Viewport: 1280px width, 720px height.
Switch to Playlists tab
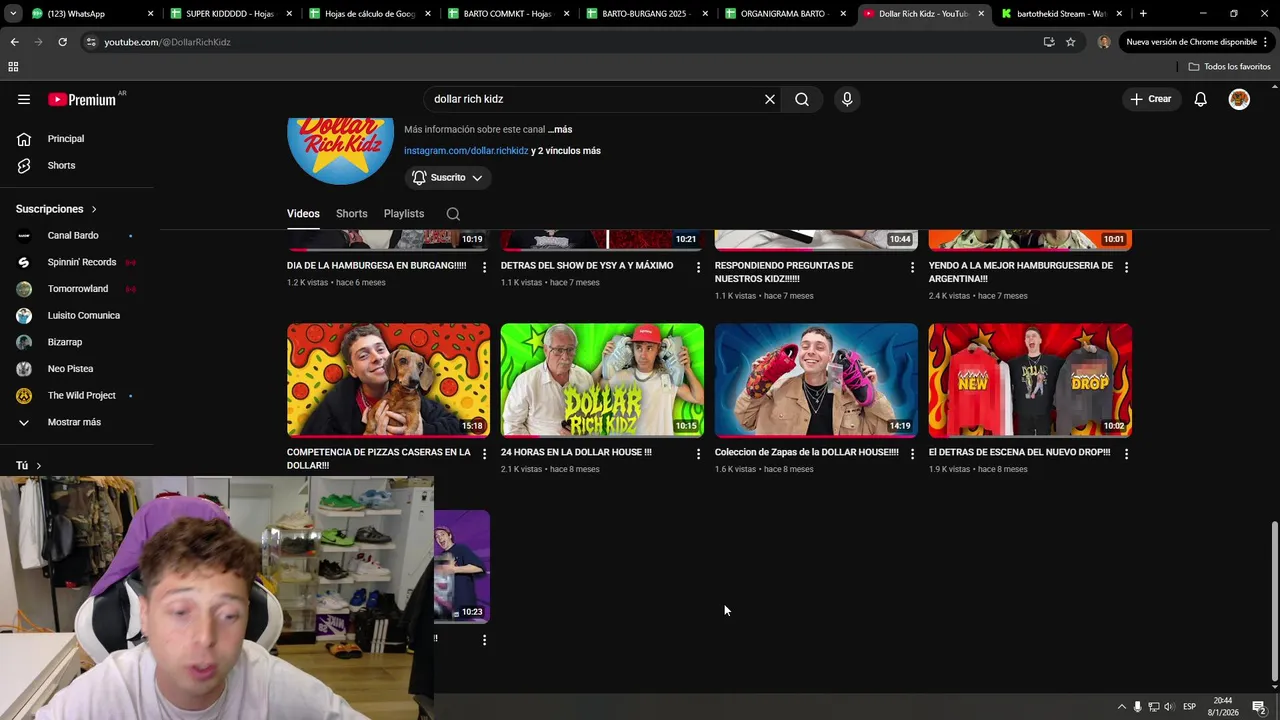[x=404, y=214]
